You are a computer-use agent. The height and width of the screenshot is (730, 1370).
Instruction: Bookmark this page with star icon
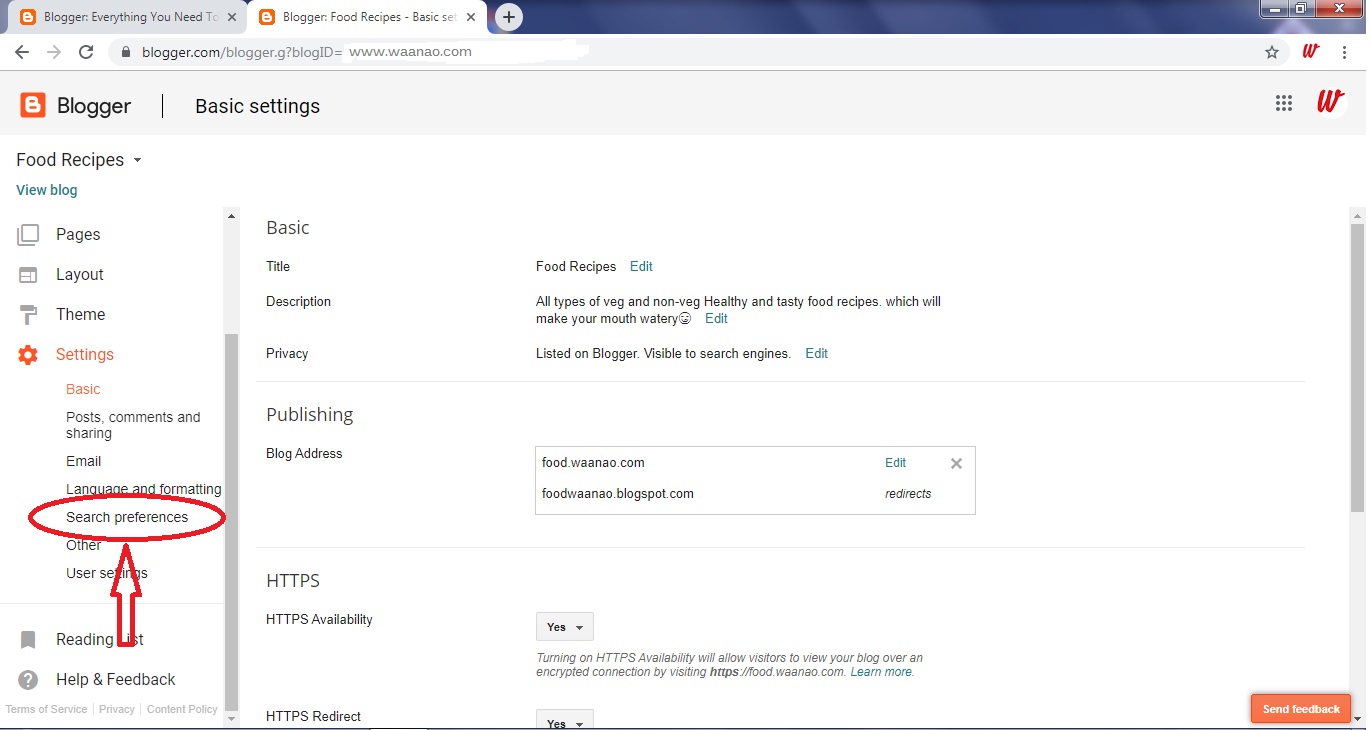point(1272,52)
